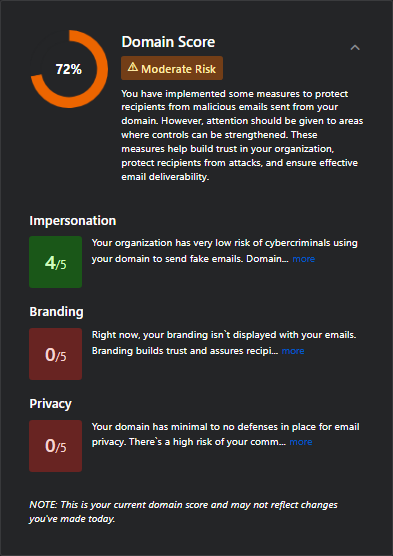Expand Privacy description with more link

(x=301, y=442)
